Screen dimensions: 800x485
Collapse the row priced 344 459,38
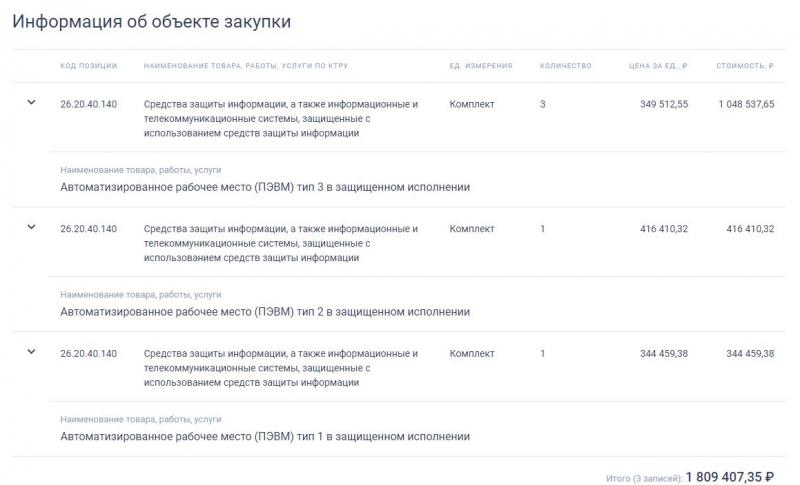31,351
